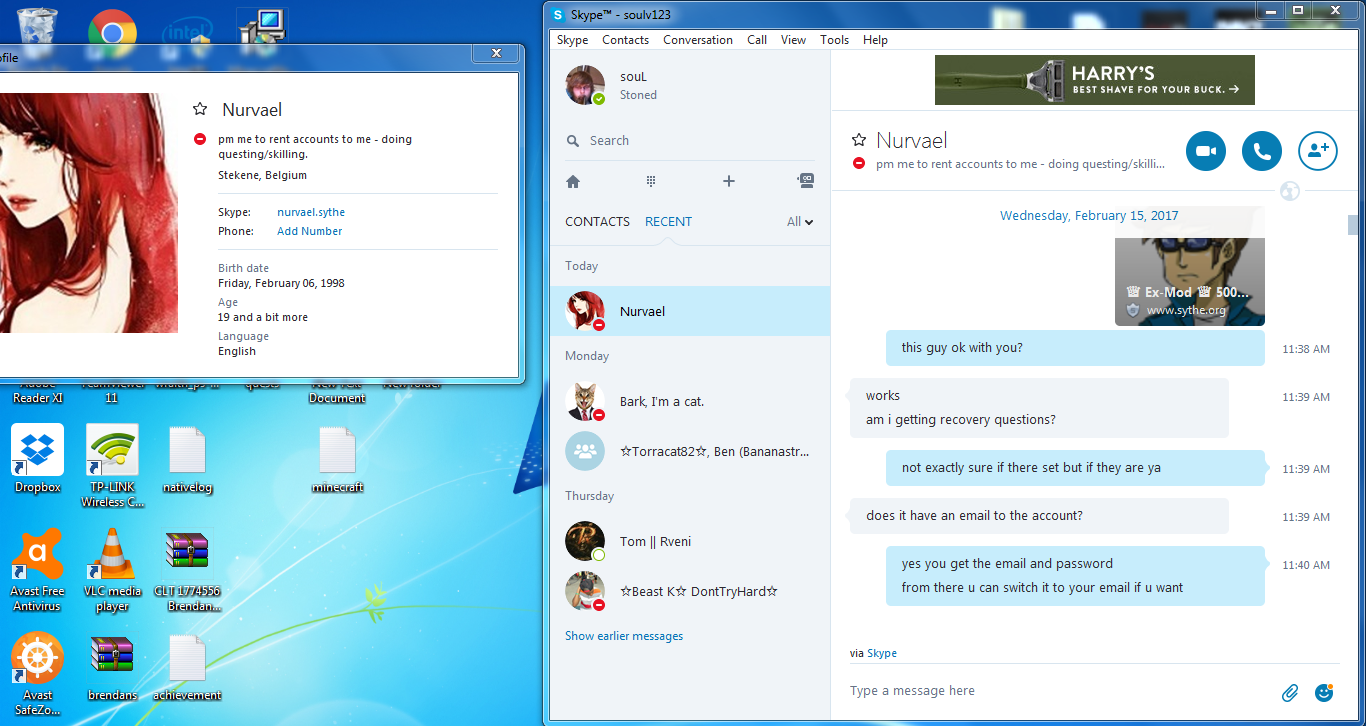1366x726 pixels.
Task: Open the Call menu
Action: pos(757,40)
